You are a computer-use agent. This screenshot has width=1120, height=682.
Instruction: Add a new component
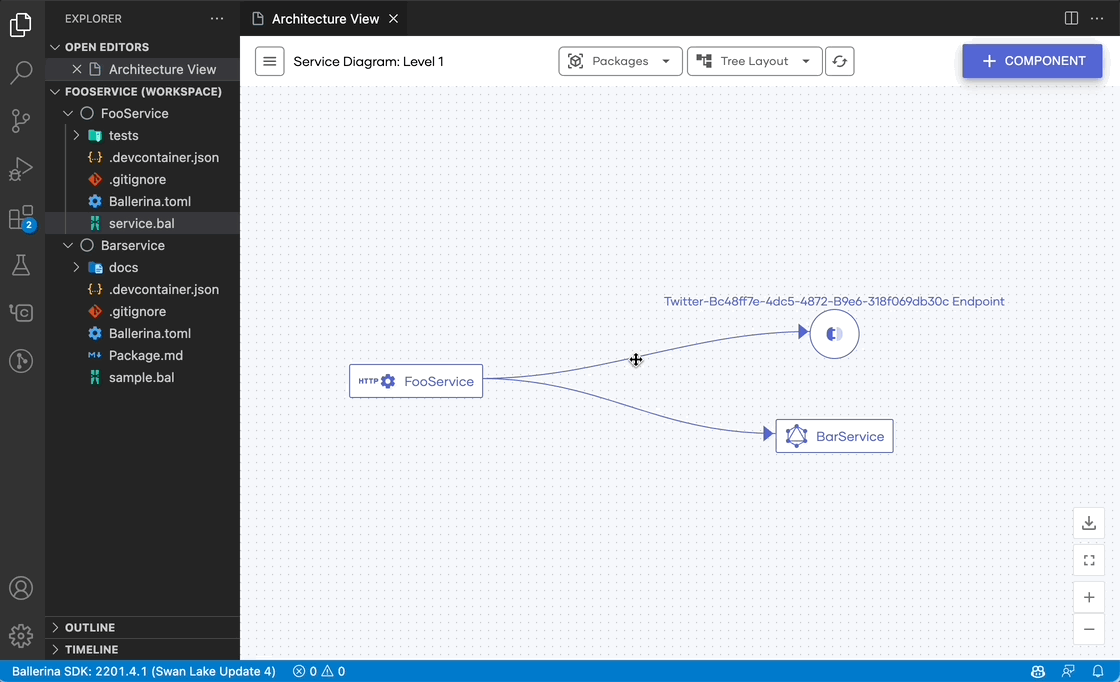pyautogui.click(x=1032, y=61)
